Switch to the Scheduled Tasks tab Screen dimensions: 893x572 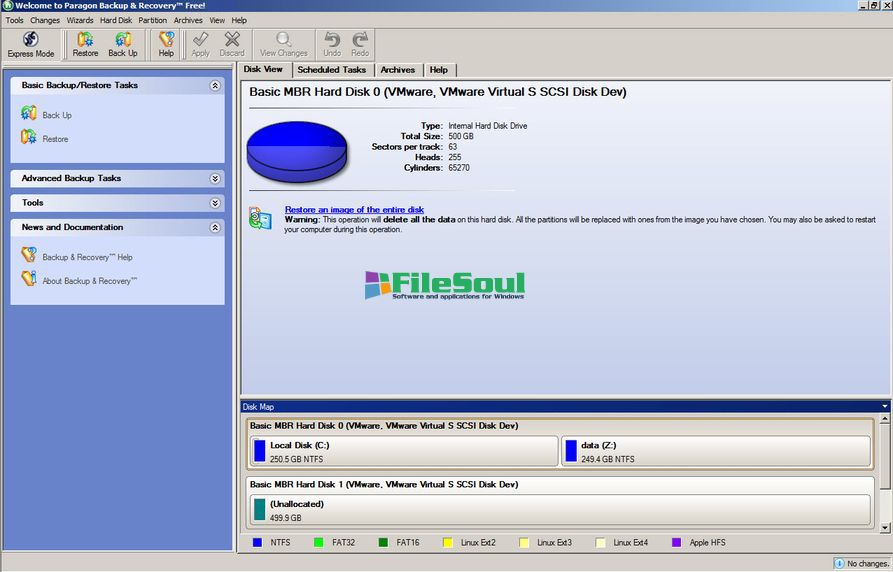point(332,70)
